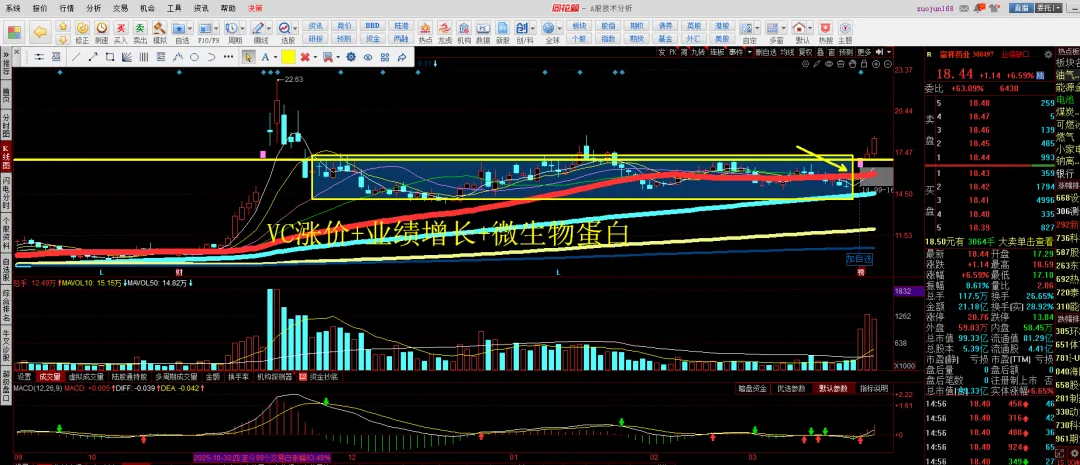Expand the 事件 events dropdown arrow
This screenshot has width=1080, height=465.
click(x=750, y=52)
